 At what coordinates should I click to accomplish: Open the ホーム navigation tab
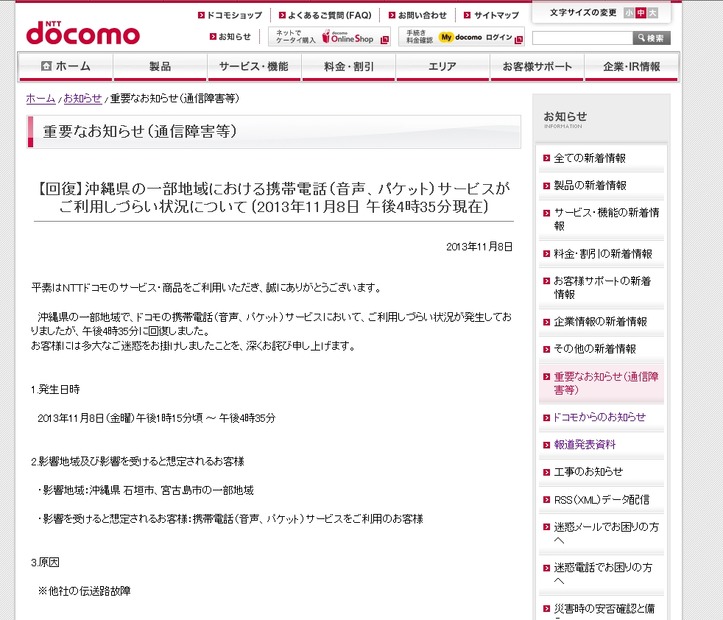(65, 66)
